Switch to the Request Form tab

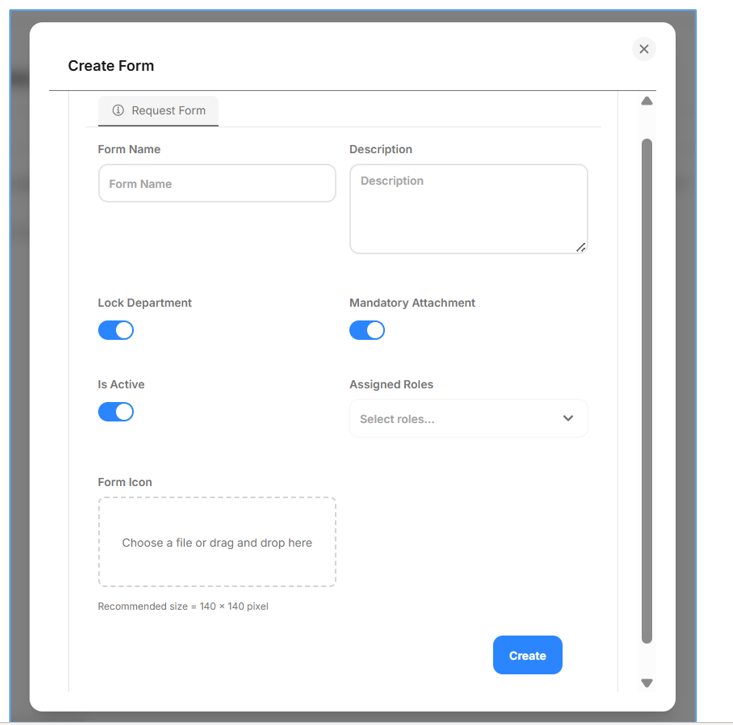[x=159, y=110]
